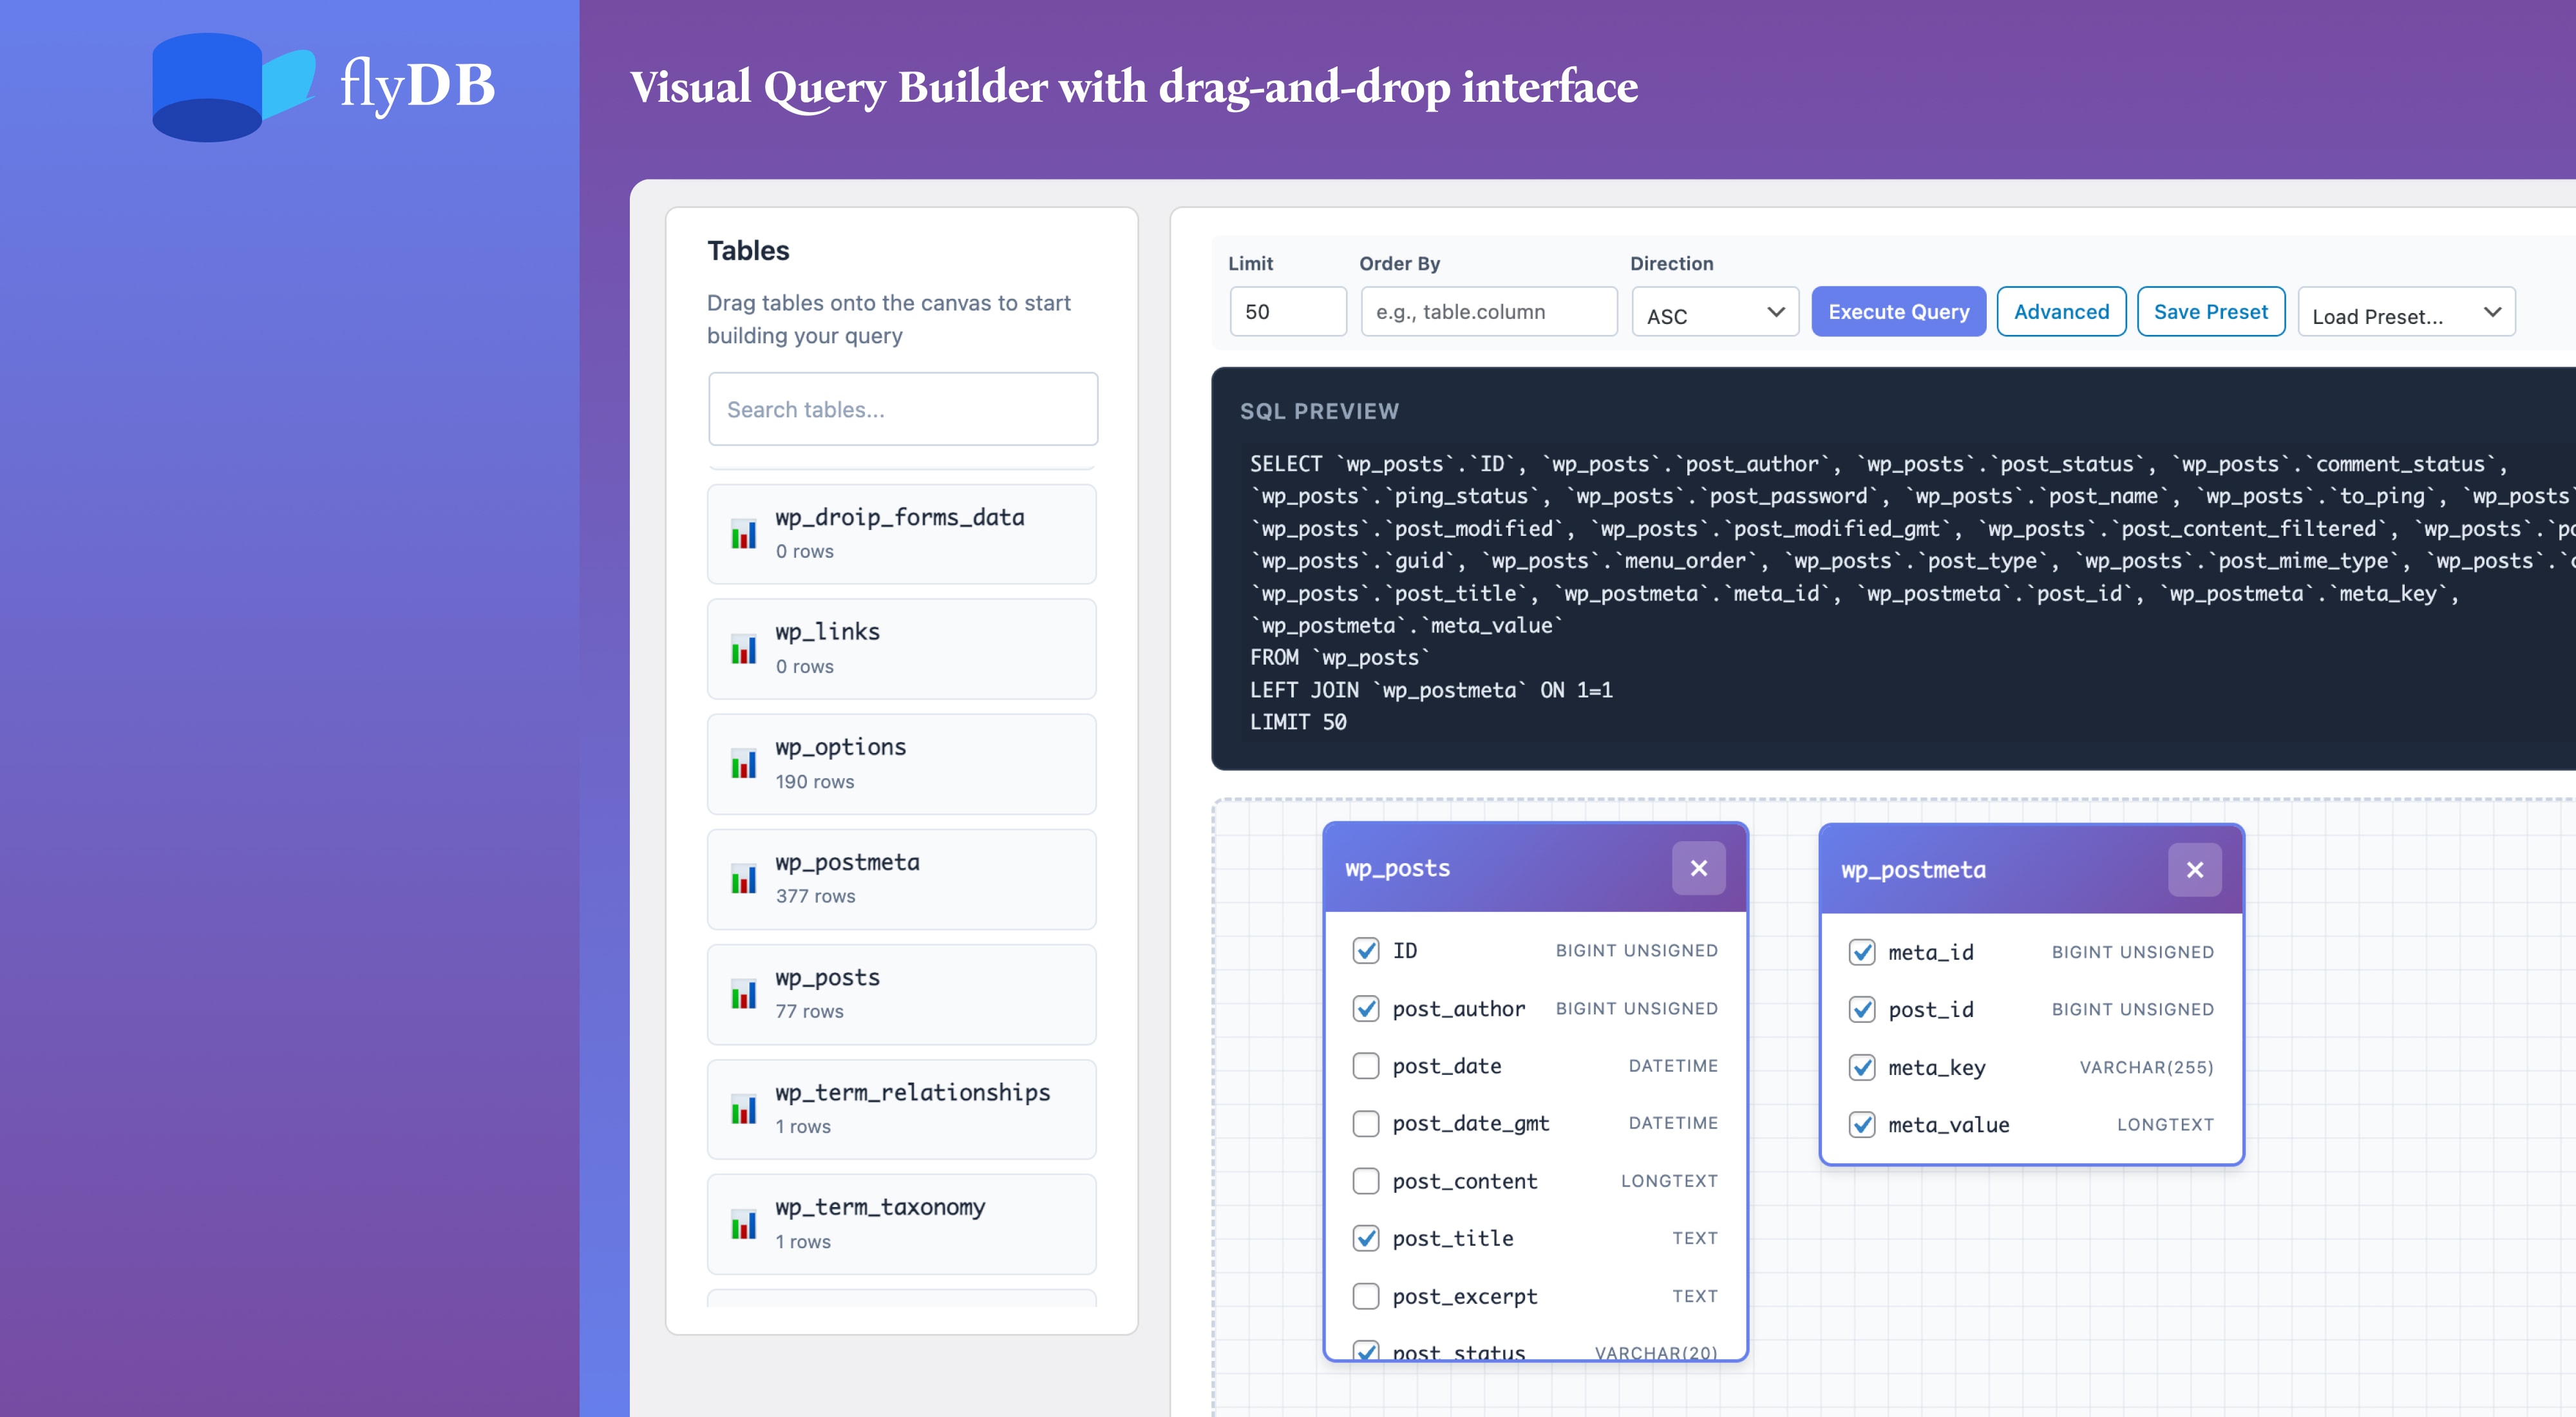2576x1417 pixels.
Task: Open the Direction dropdown
Action: point(1714,312)
